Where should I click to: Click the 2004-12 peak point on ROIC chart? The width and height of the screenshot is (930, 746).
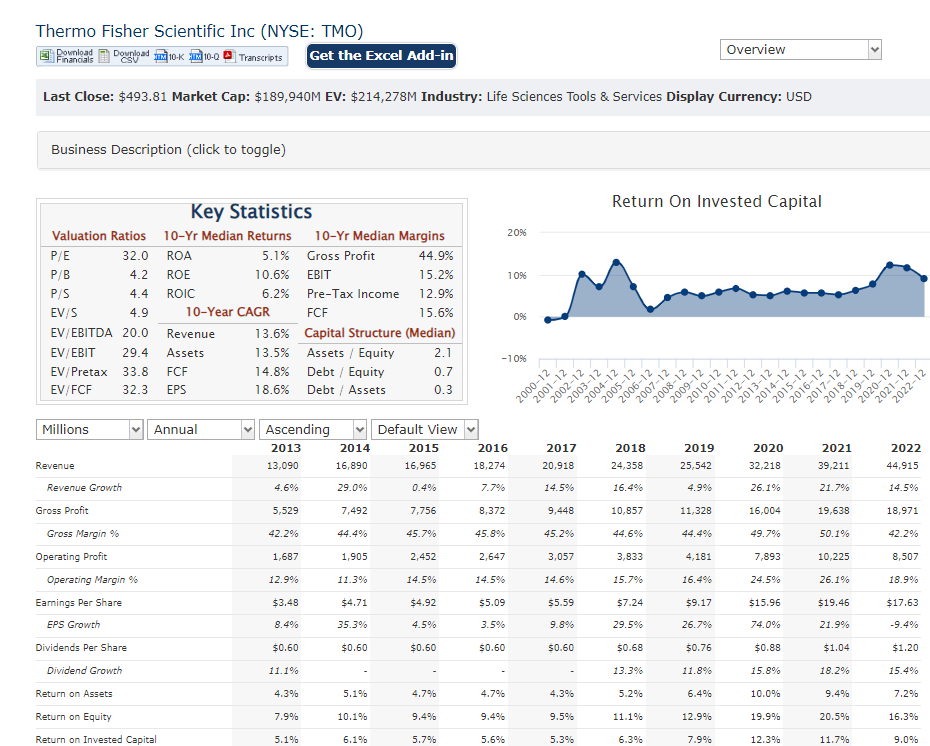pos(616,262)
